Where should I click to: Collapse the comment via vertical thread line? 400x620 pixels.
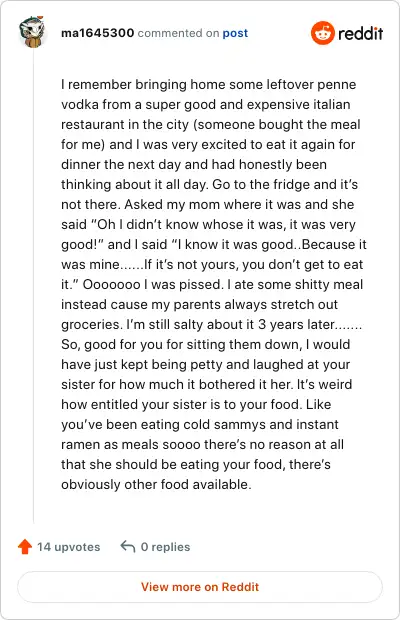[x=33, y=285]
